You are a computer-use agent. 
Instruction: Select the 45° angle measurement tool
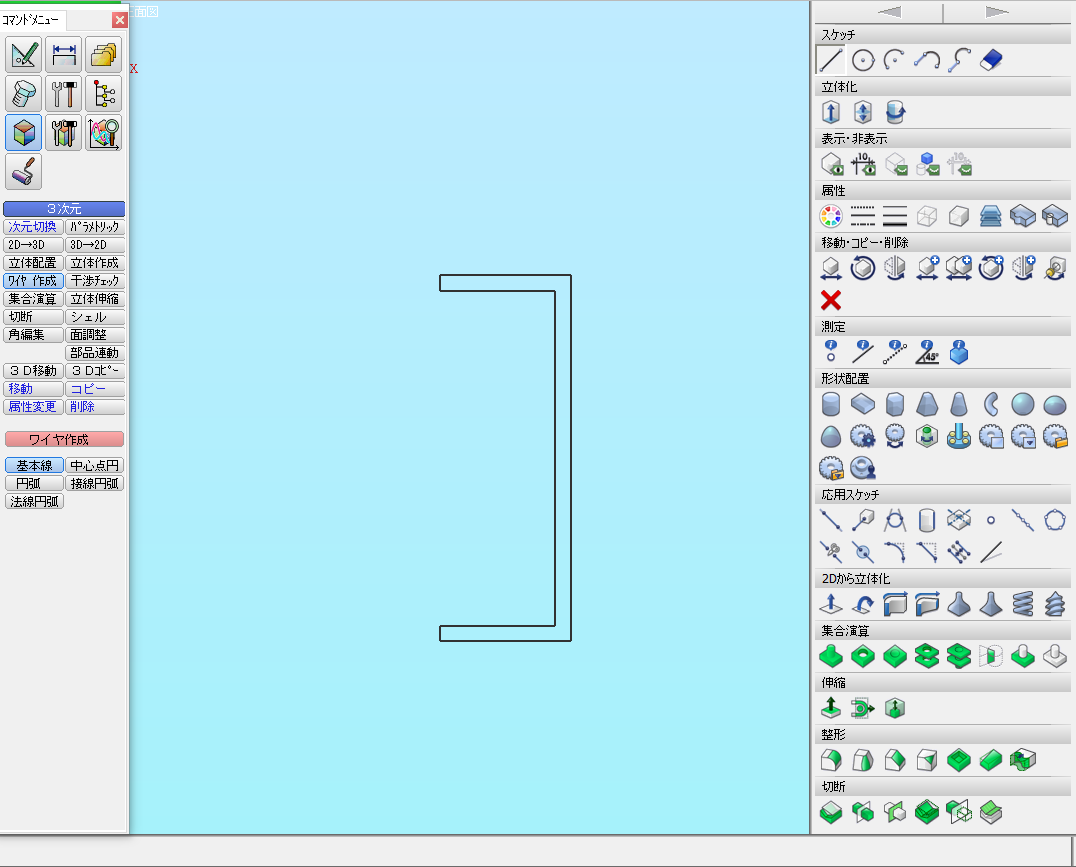click(x=927, y=352)
